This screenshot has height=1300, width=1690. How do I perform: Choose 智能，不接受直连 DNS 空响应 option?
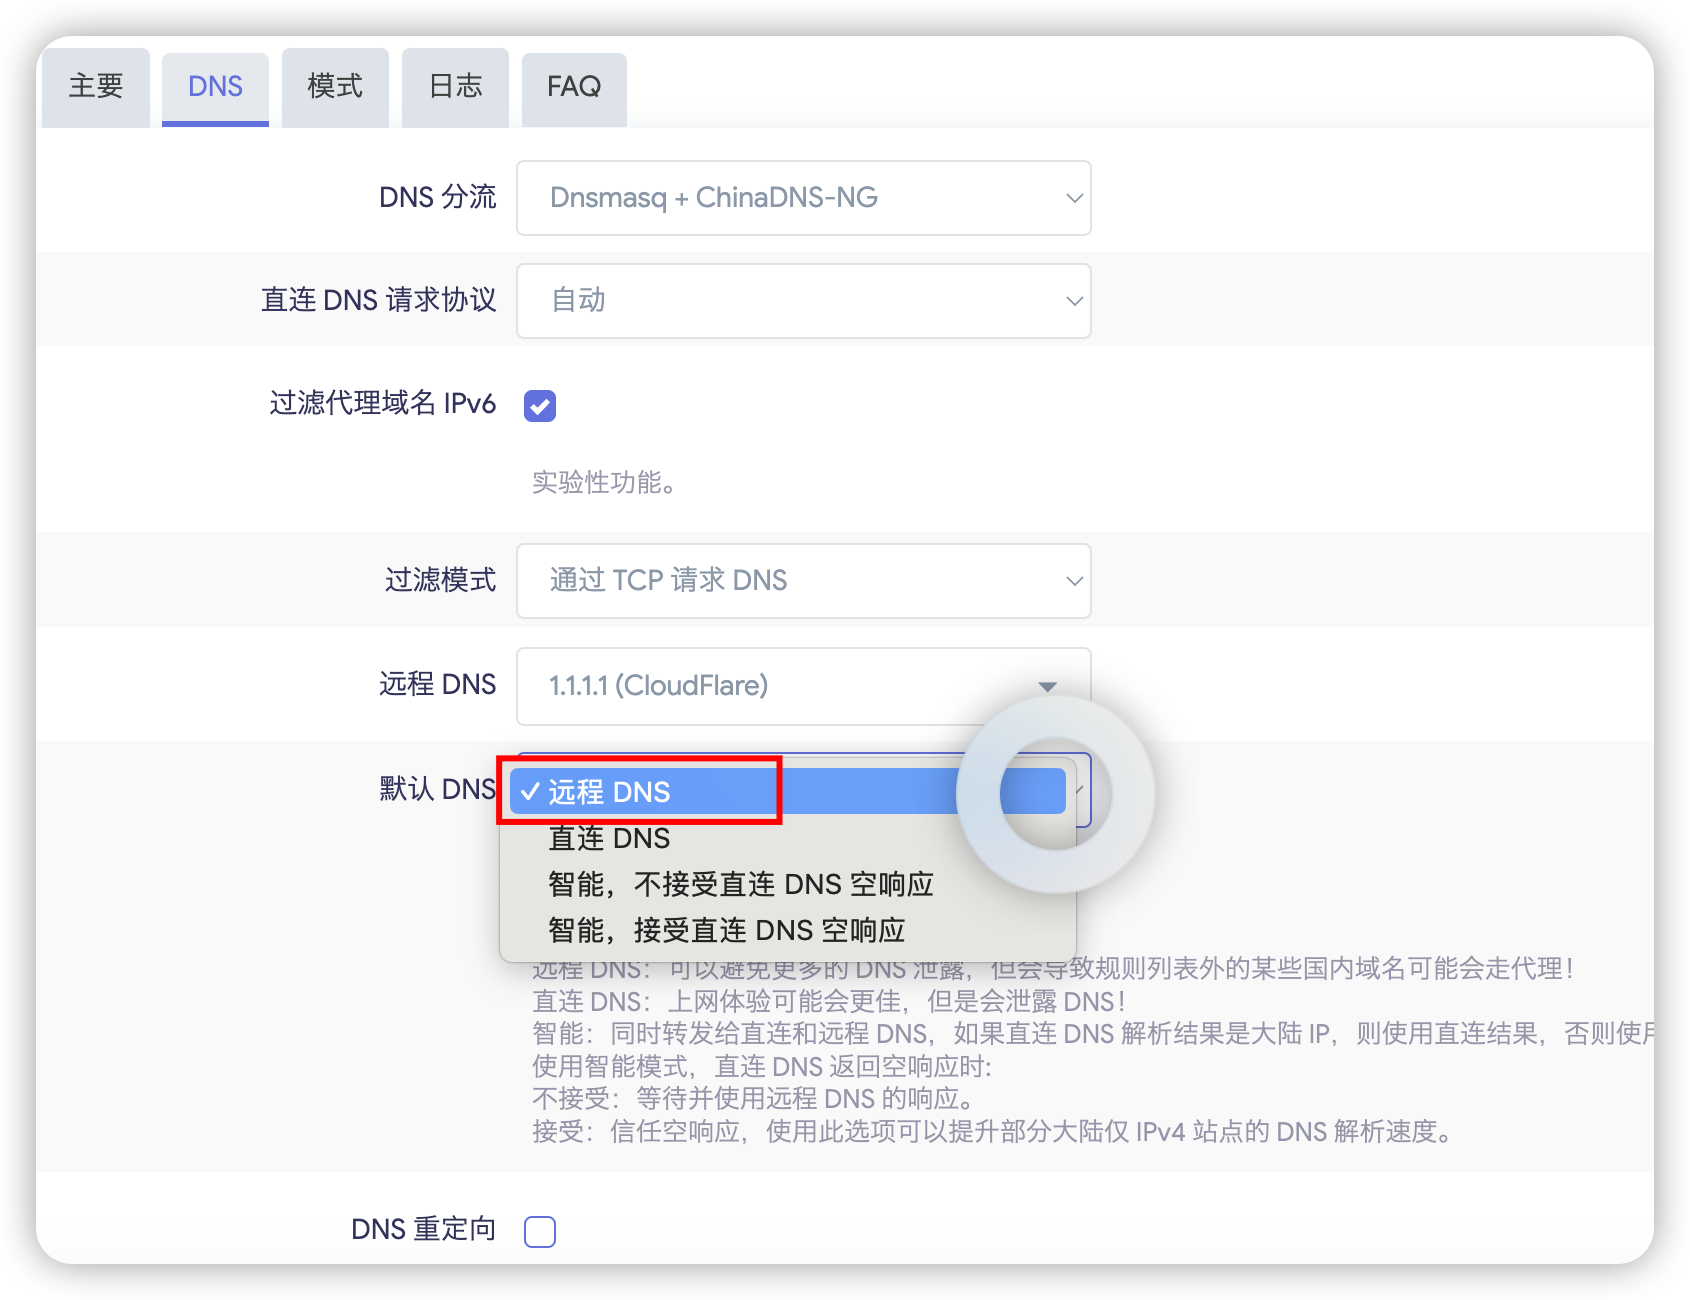pyautogui.click(x=740, y=884)
